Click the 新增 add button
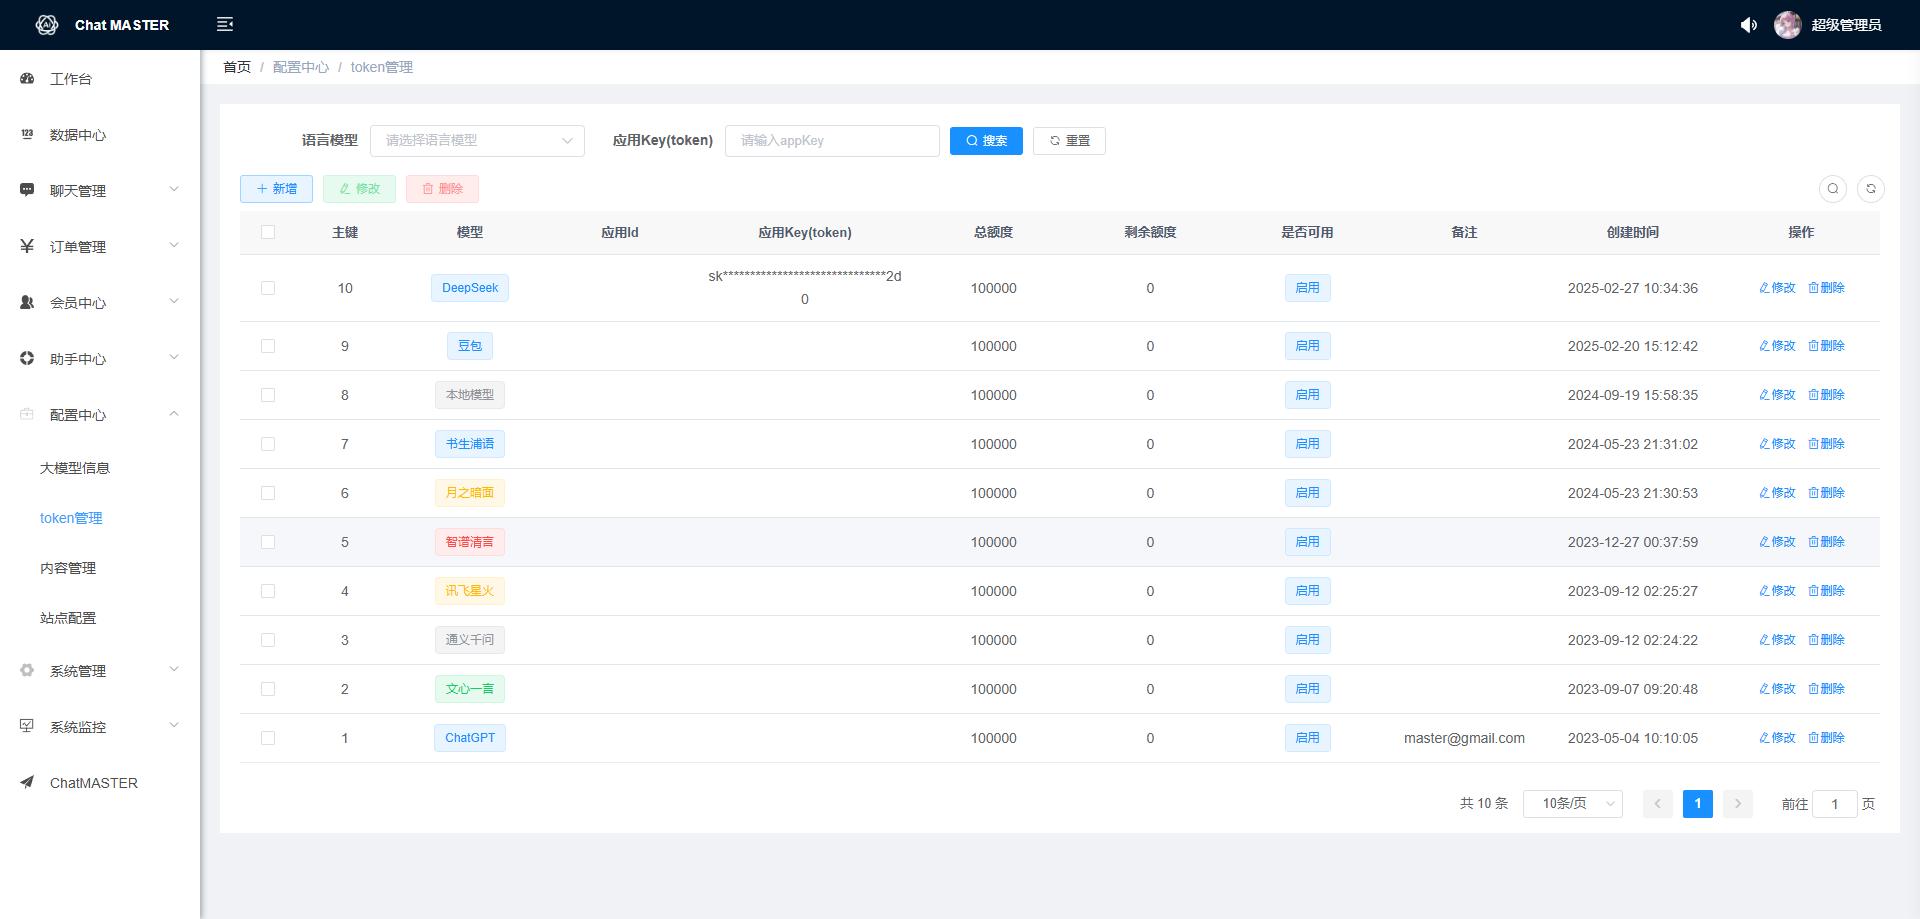The width and height of the screenshot is (1920, 919). 276,189
